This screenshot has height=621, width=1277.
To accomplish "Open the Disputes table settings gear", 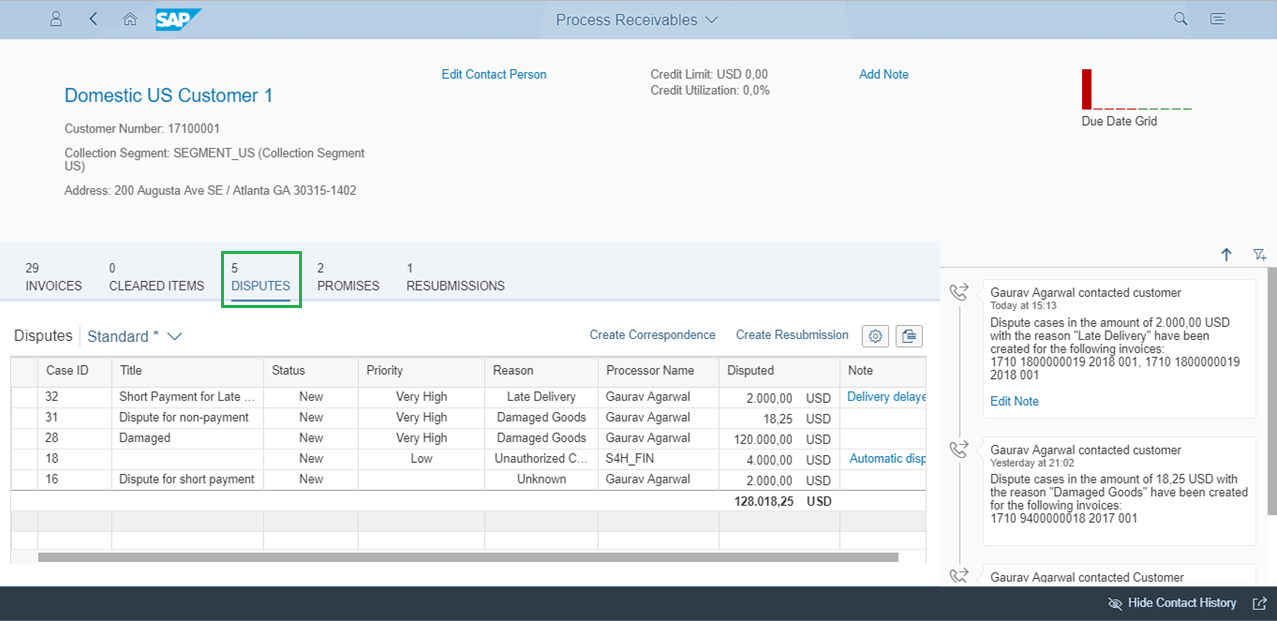I will coord(875,336).
